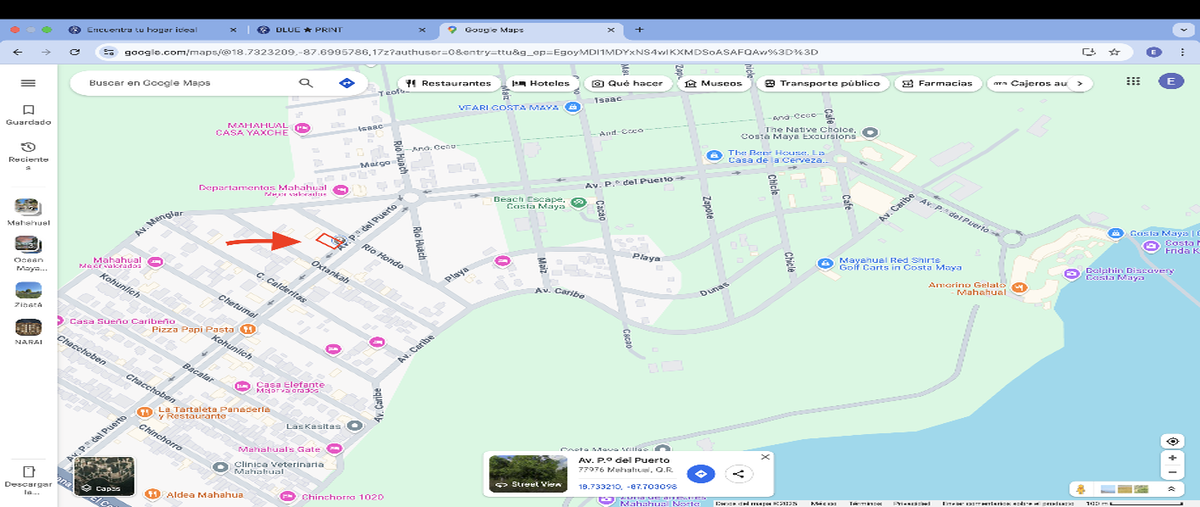1200x507 pixels.
Task: Open Guardado saved places
Action: click(28, 115)
